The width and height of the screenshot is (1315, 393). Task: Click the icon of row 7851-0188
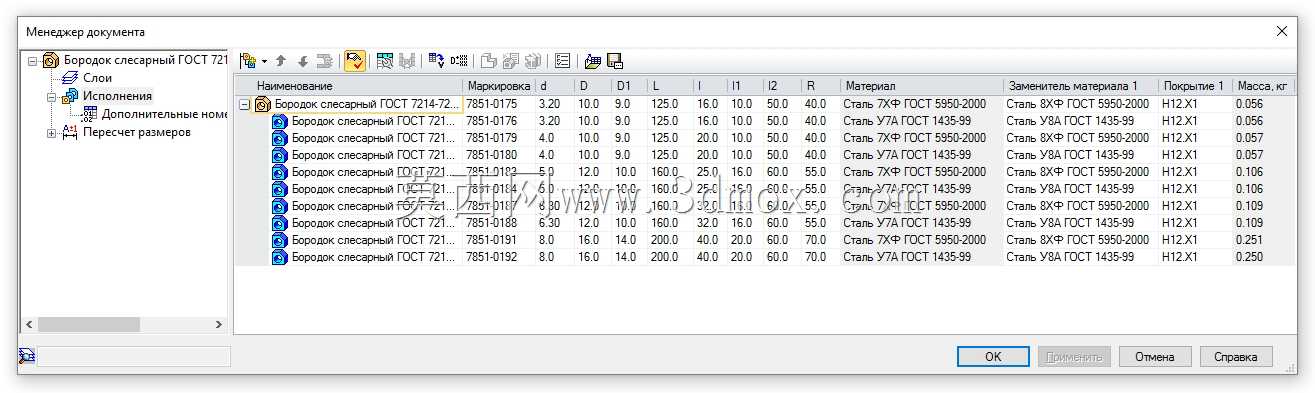pyautogui.click(x=280, y=223)
